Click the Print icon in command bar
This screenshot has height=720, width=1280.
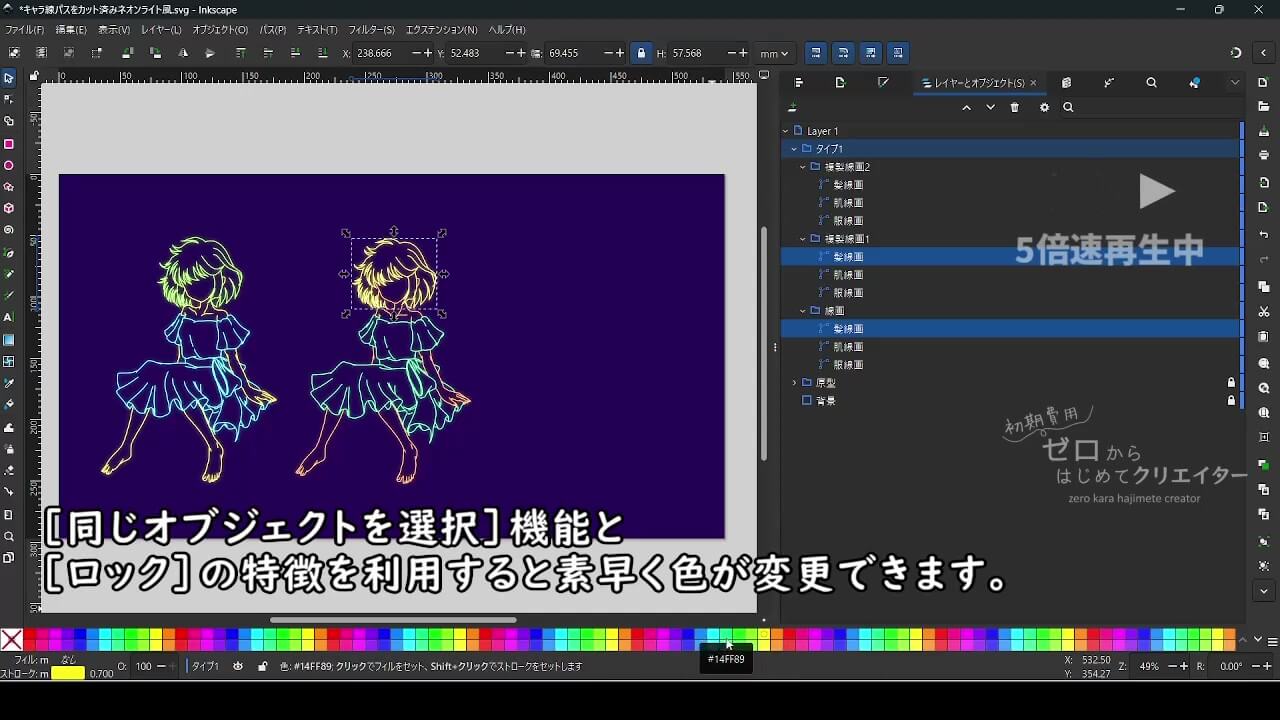pyautogui.click(x=1264, y=155)
